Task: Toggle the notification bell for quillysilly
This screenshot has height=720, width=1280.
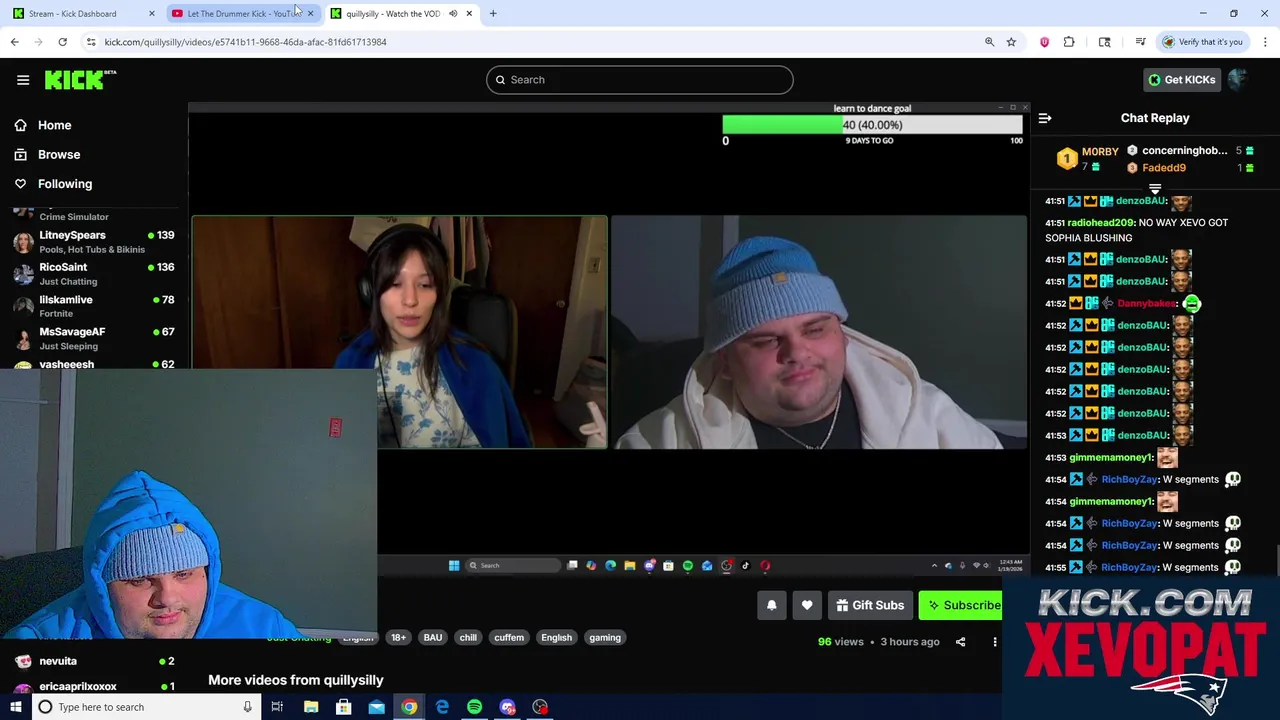Action: click(x=772, y=605)
